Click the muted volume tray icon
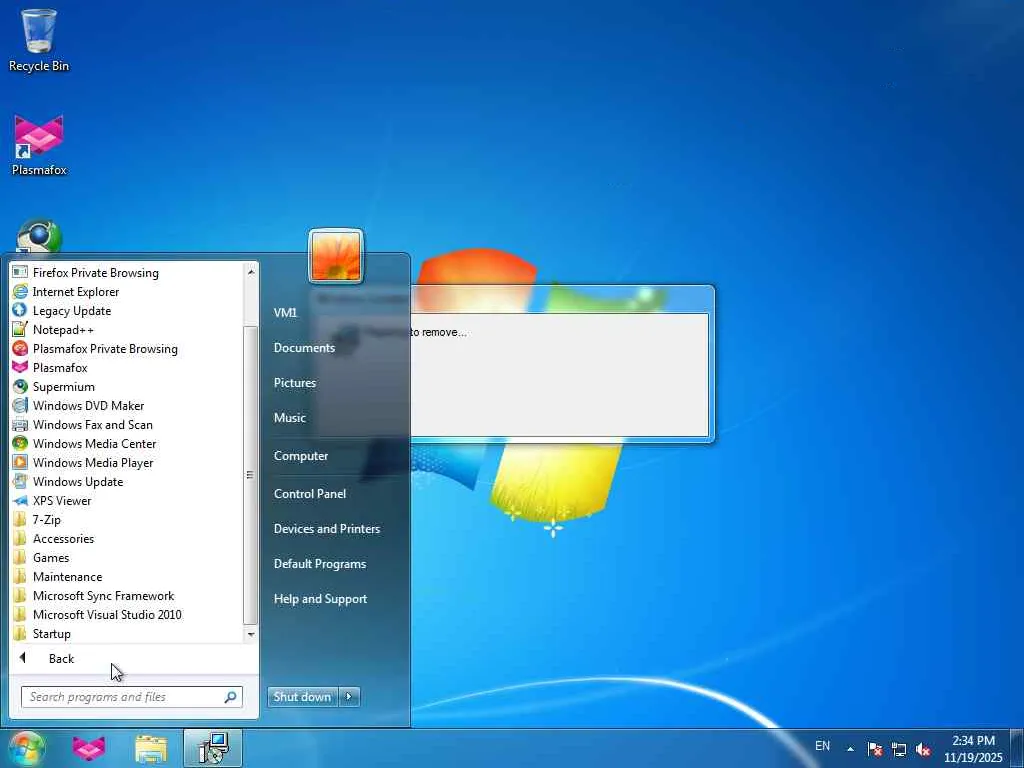 pyautogui.click(x=923, y=749)
